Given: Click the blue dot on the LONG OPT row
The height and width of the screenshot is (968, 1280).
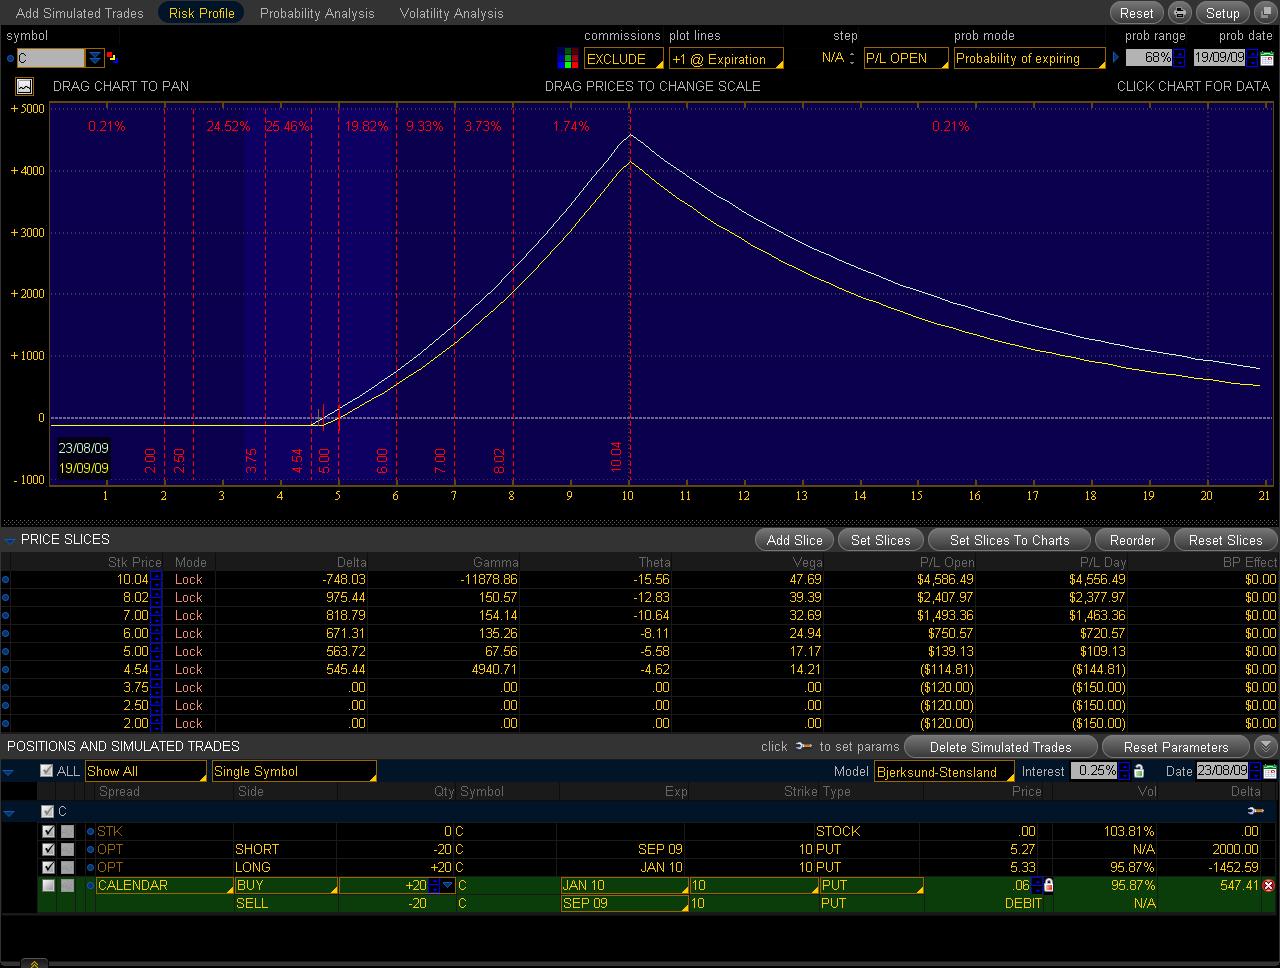Looking at the screenshot, I should [x=90, y=867].
